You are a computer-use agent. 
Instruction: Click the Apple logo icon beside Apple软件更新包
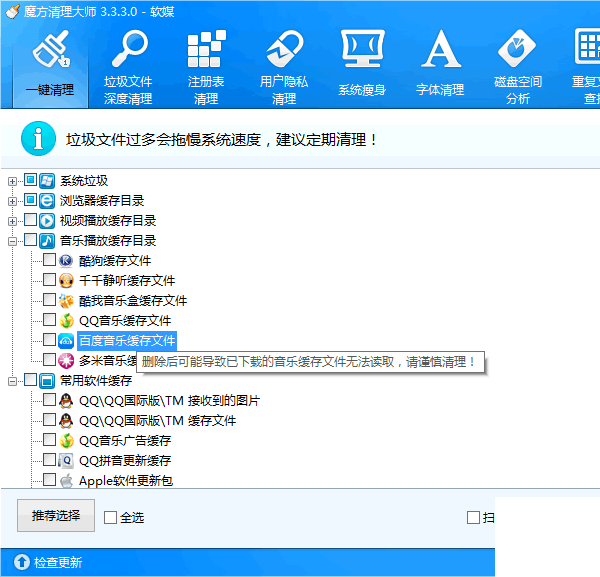coord(66,481)
